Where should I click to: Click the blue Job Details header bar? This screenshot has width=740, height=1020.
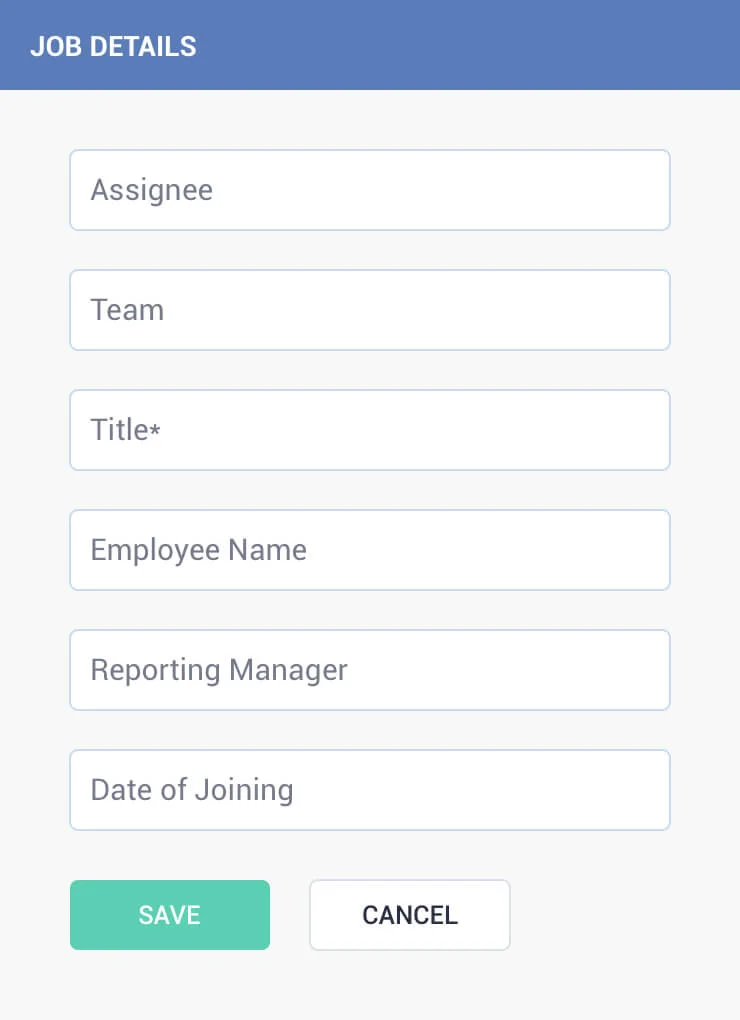pyautogui.click(x=370, y=45)
